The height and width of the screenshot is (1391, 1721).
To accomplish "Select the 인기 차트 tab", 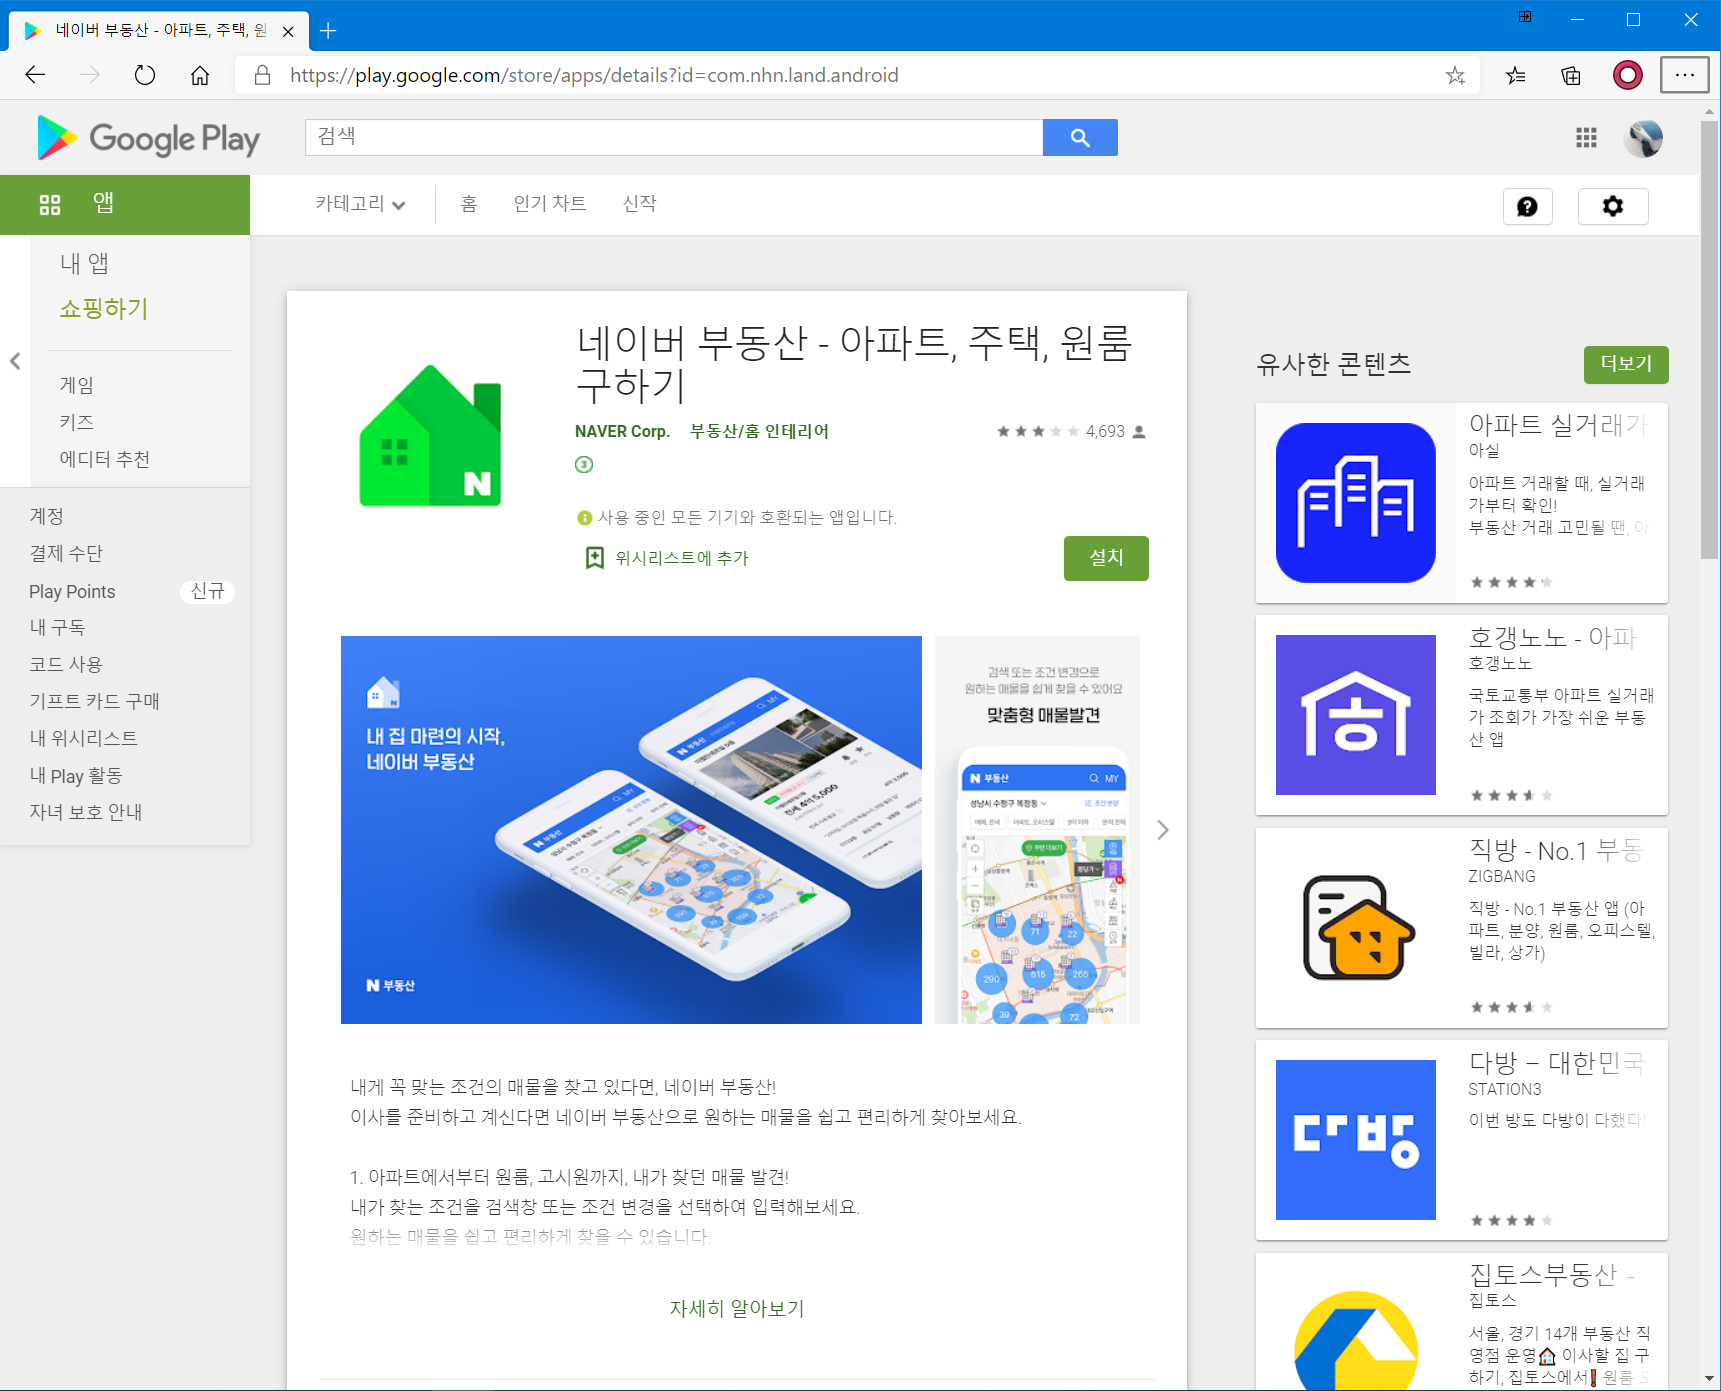I will [x=550, y=204].
